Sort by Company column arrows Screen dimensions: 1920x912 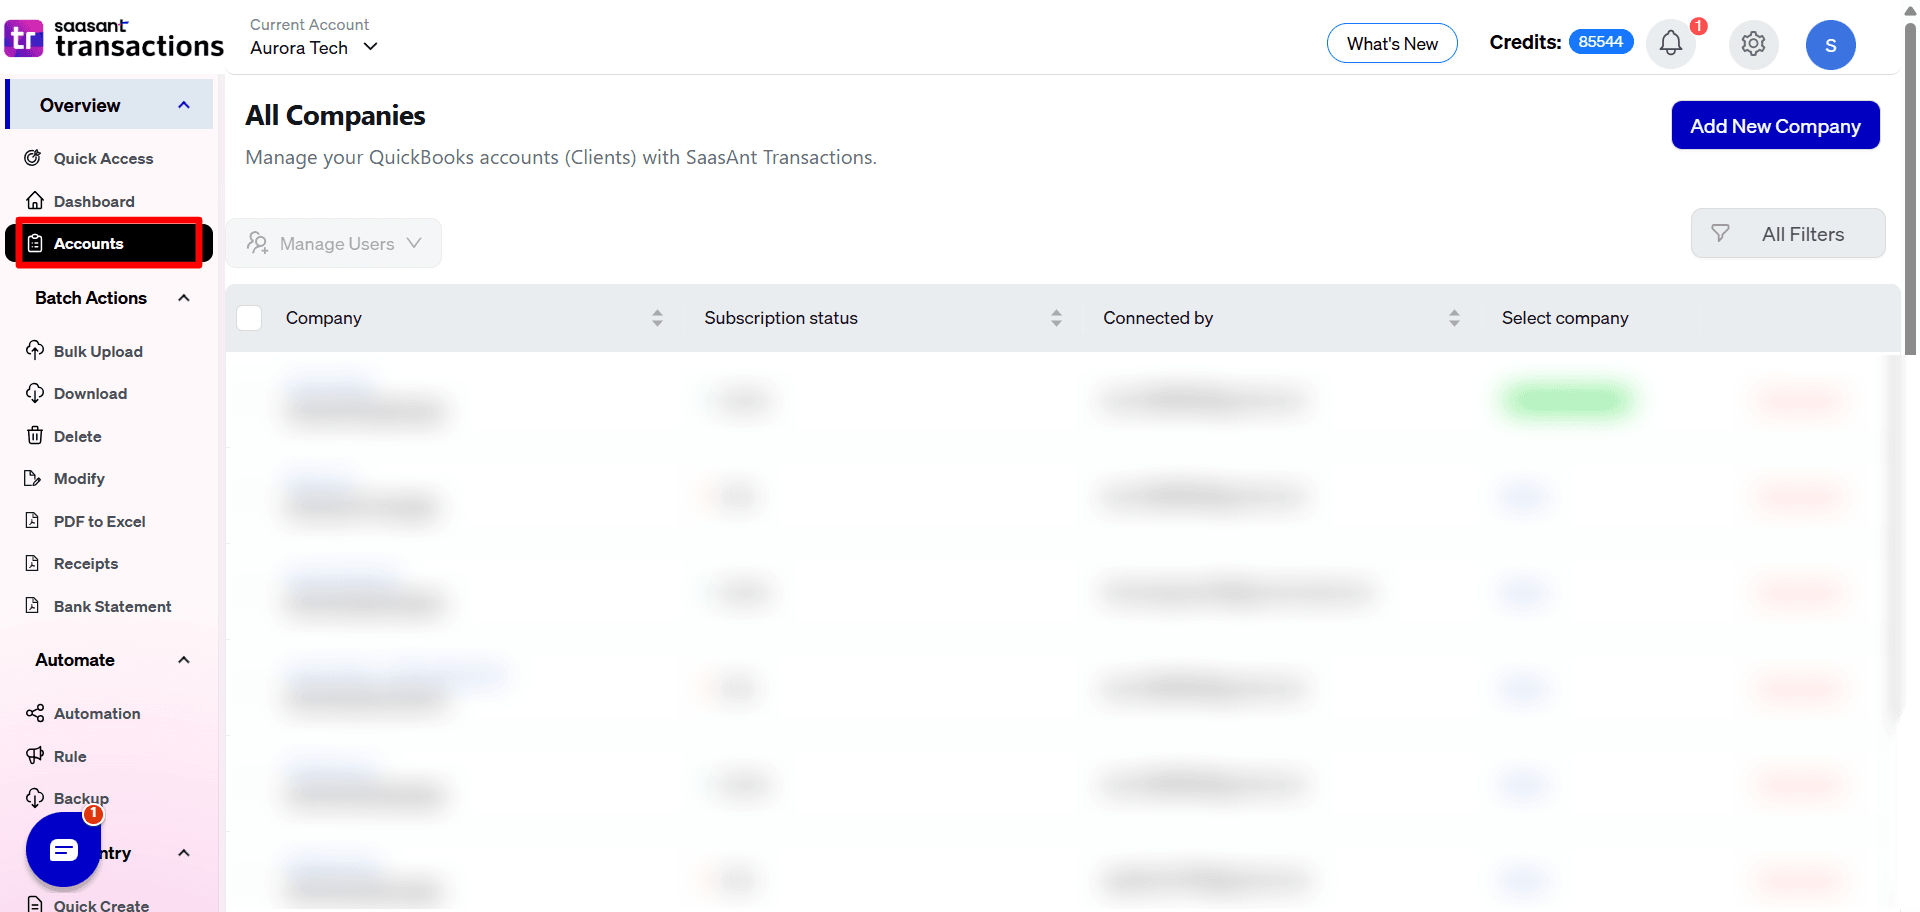[x=657, y=318]
